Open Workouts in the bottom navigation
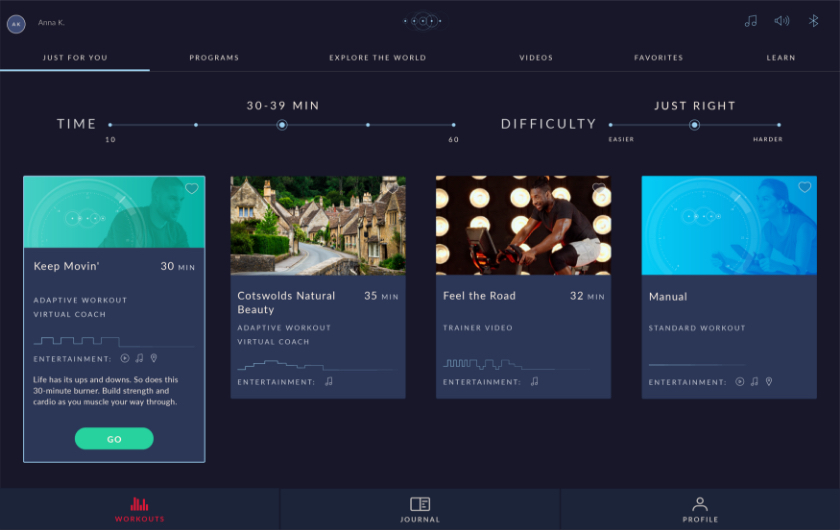 tap(139, 509)
